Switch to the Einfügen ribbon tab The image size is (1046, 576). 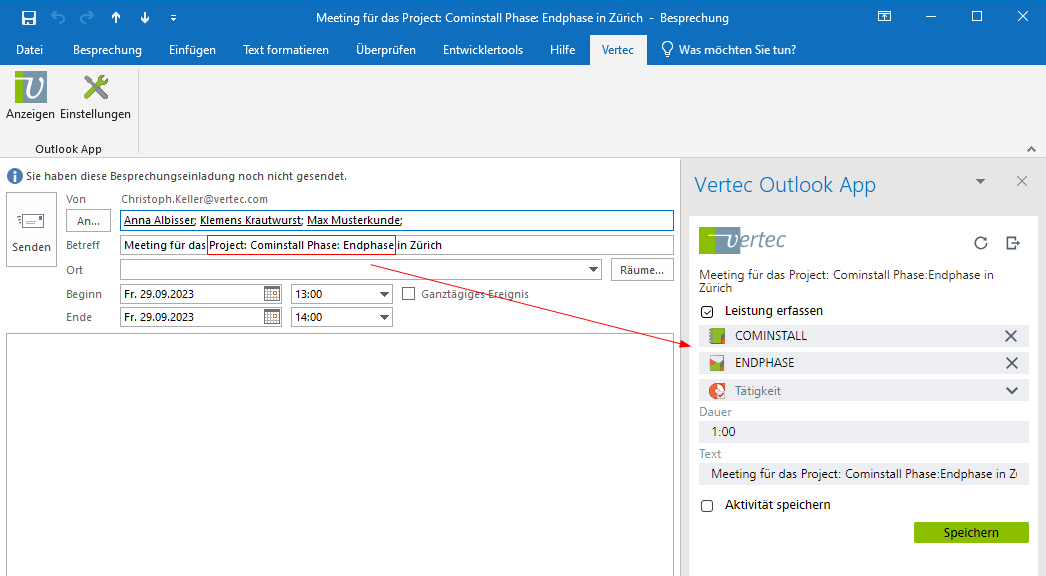pos(192,50)
